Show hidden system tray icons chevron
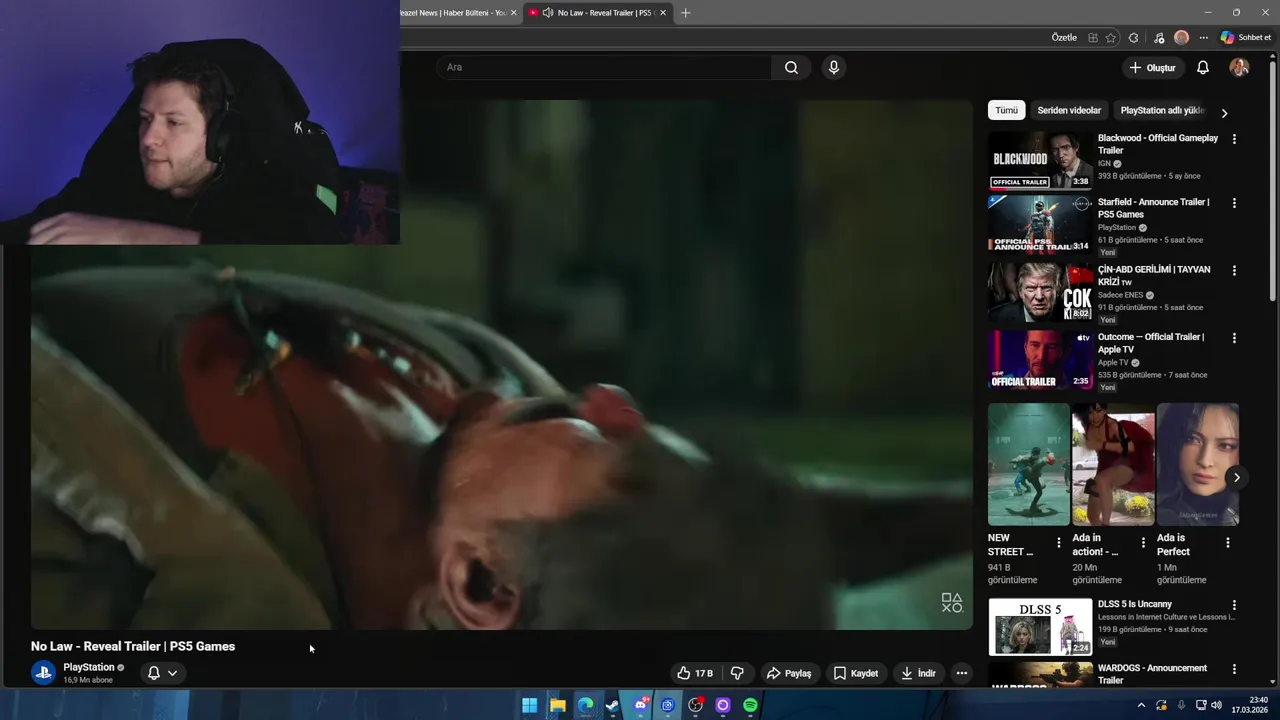This screenshot has width=1280, height=720. tap(1141, 705)
